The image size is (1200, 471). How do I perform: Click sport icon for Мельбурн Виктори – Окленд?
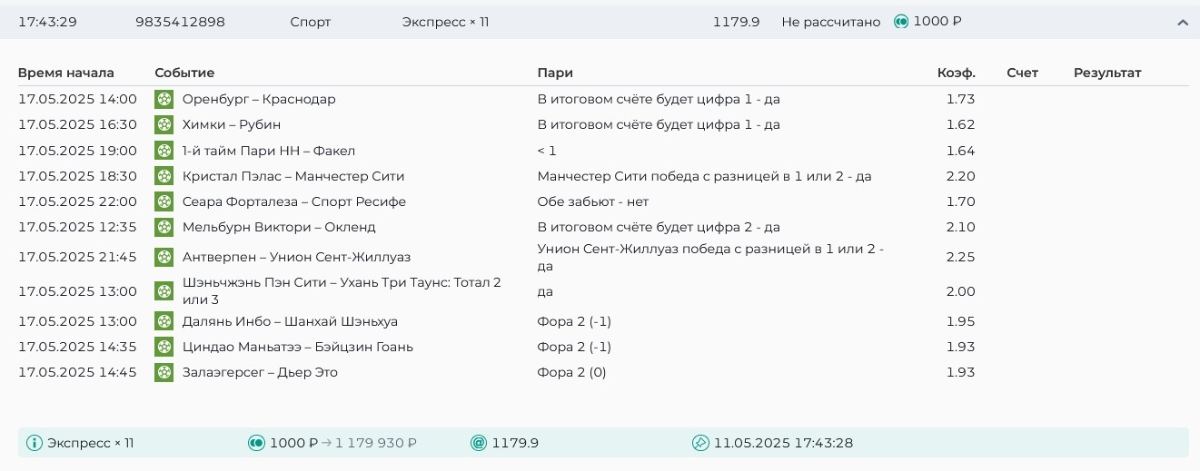[x=164, y=227]
